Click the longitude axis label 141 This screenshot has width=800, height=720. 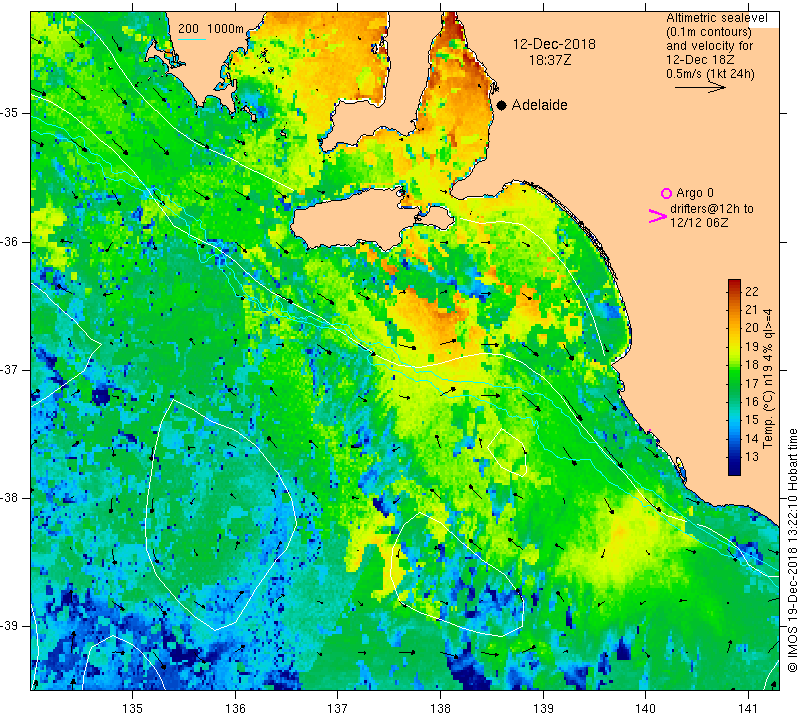click(x=748, y=708)
